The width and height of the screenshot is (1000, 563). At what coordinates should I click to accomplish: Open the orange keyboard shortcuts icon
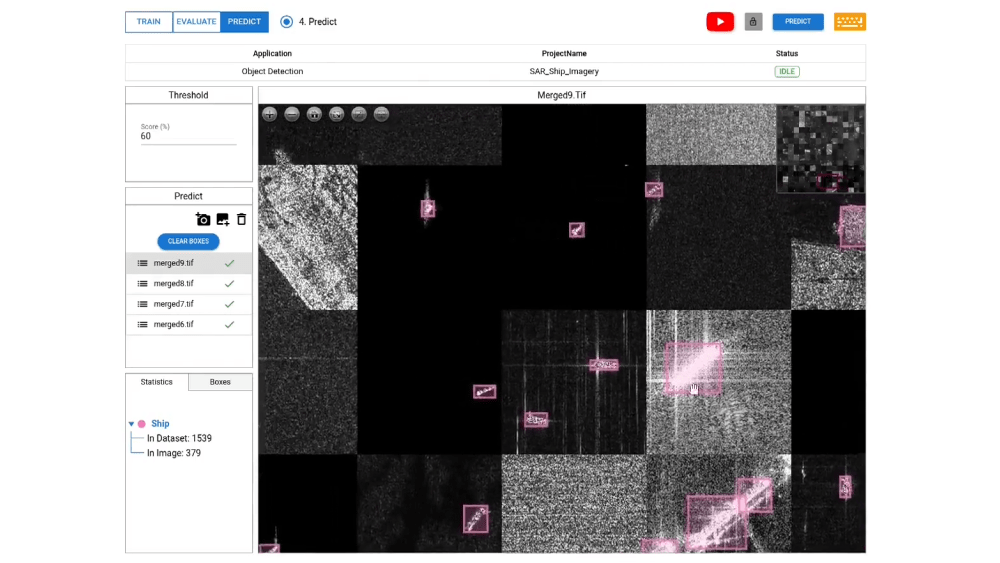tap(849, 22)
